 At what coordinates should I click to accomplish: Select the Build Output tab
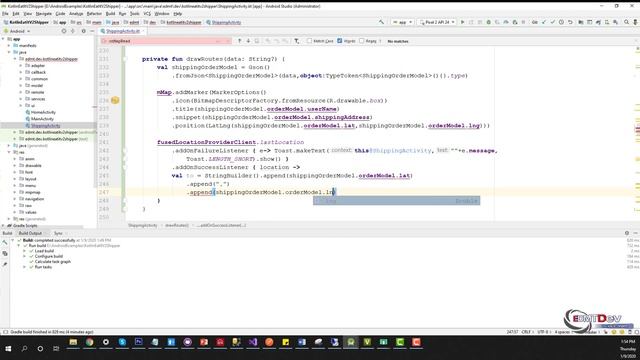[x=30, y=233]
